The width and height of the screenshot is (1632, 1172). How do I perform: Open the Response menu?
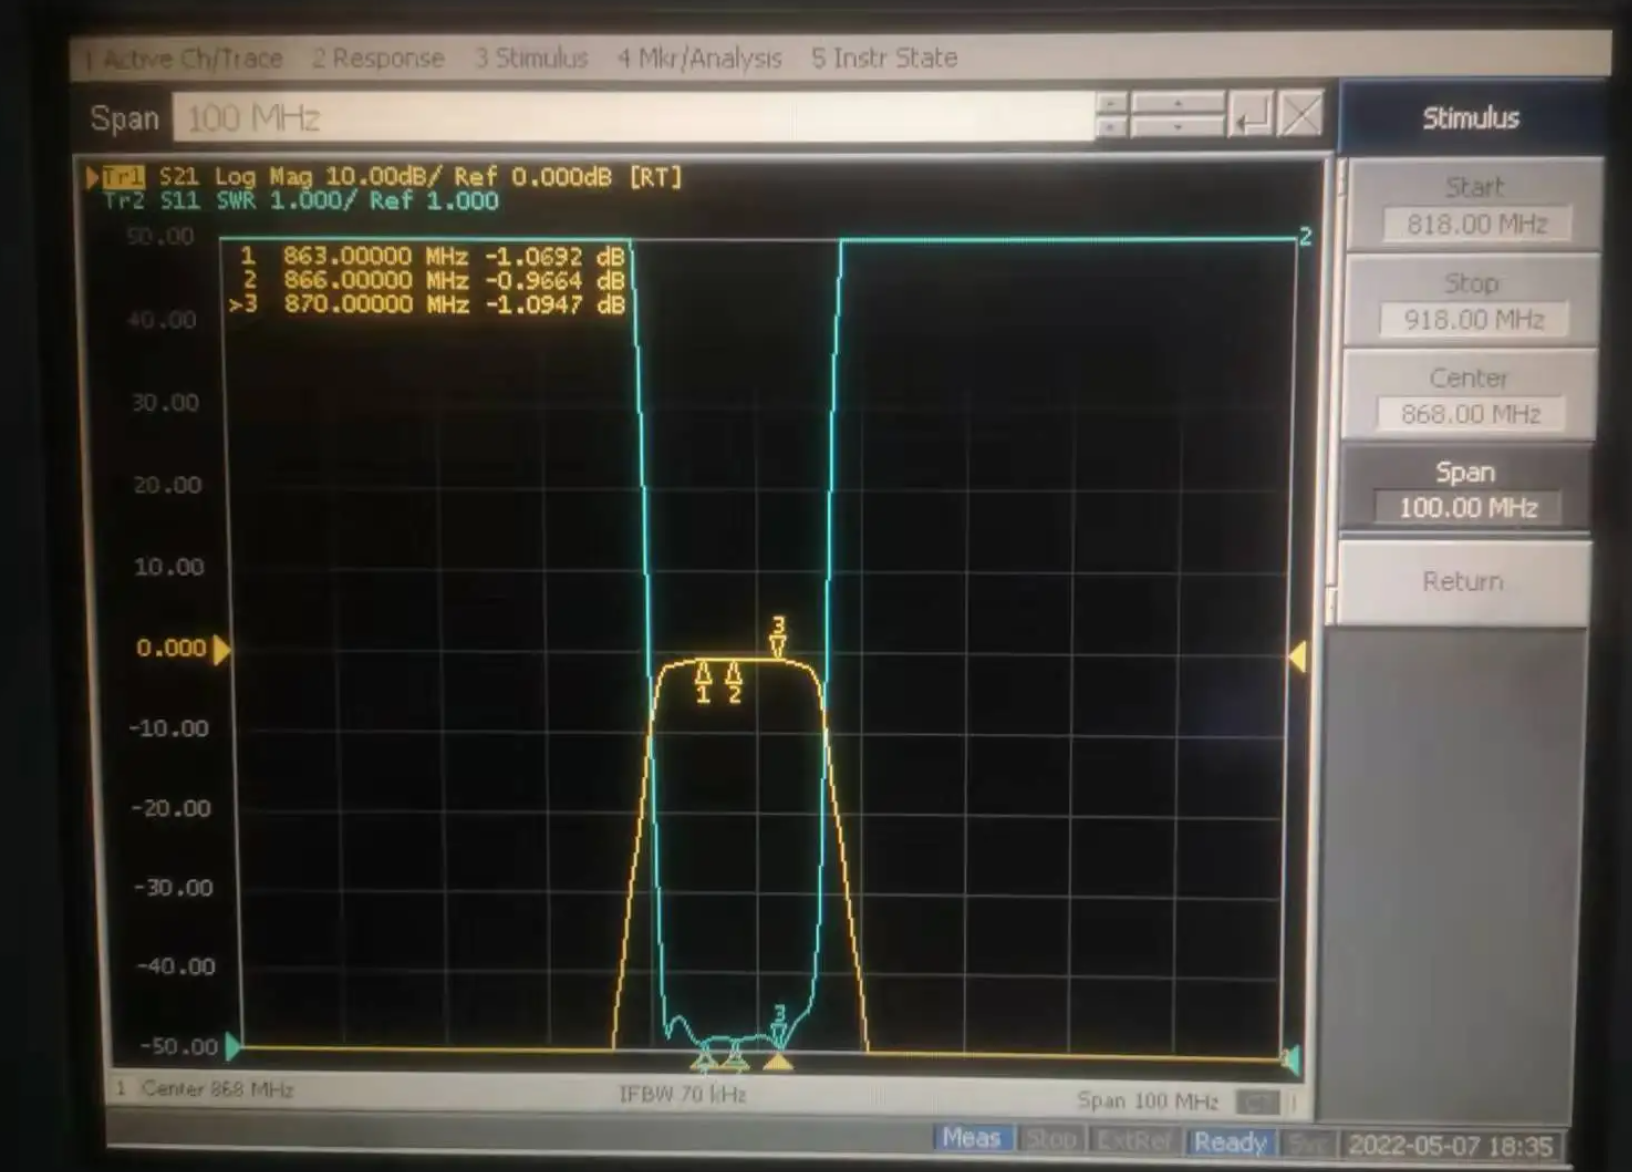point(378,58)
